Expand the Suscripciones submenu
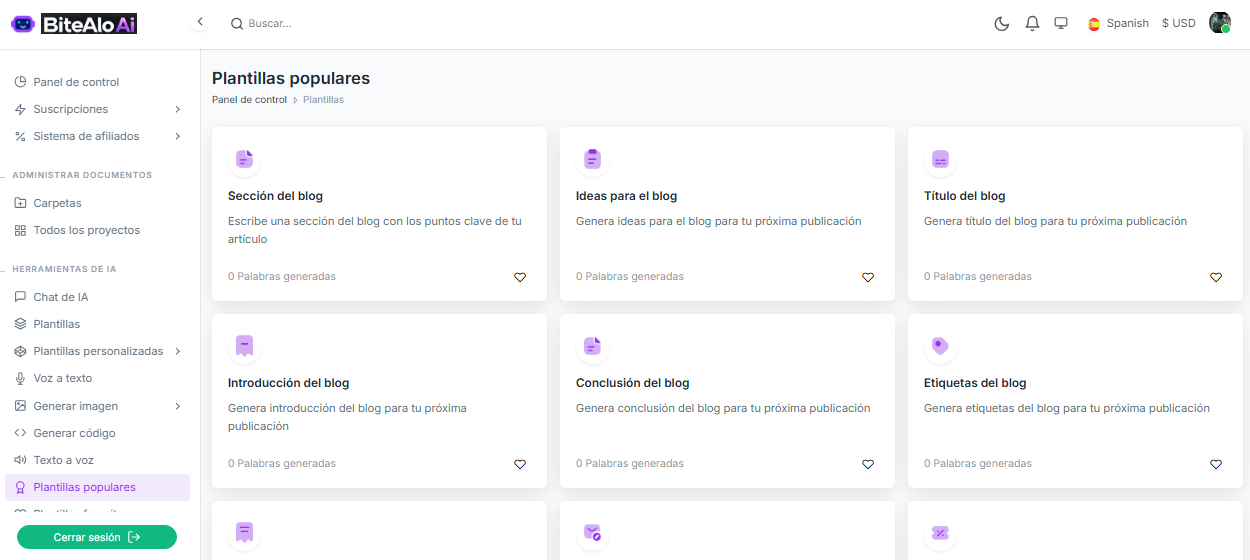 177,109
